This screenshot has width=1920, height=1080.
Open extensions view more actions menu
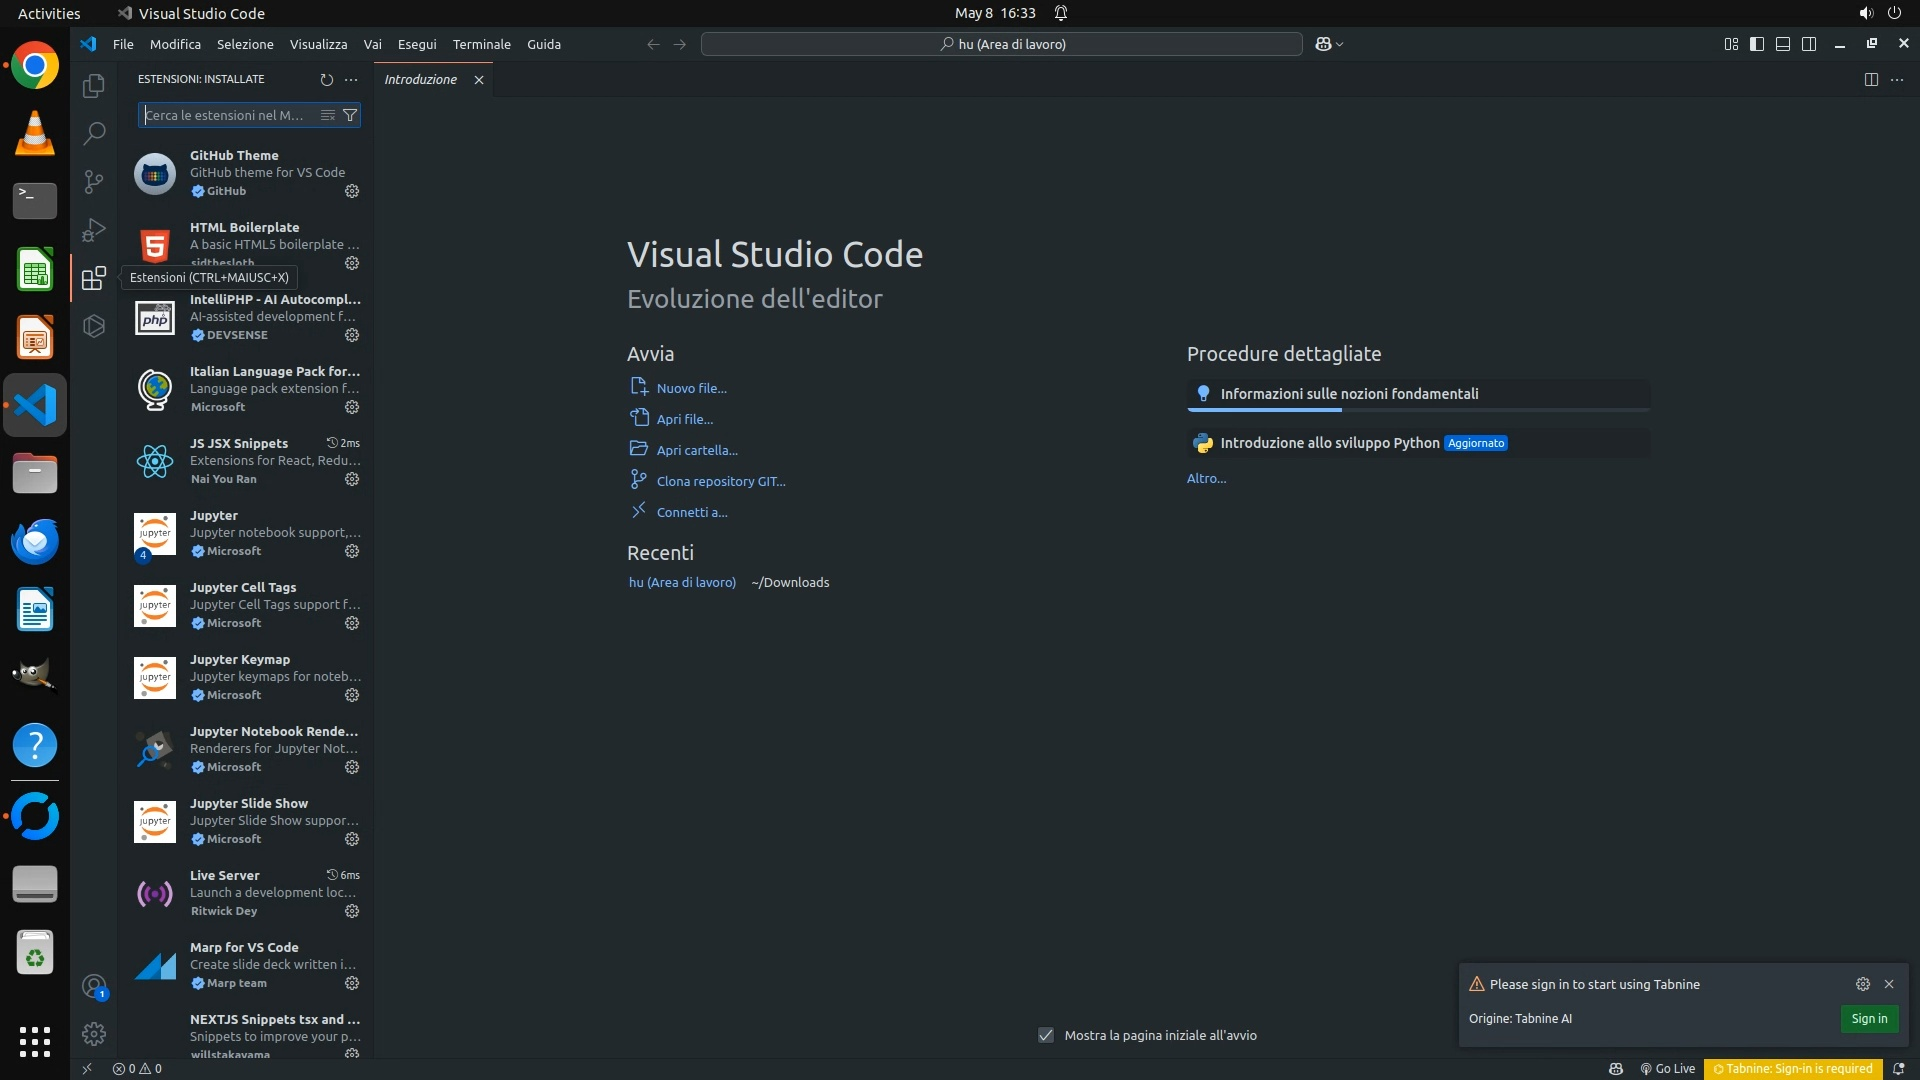click(351, 79)
